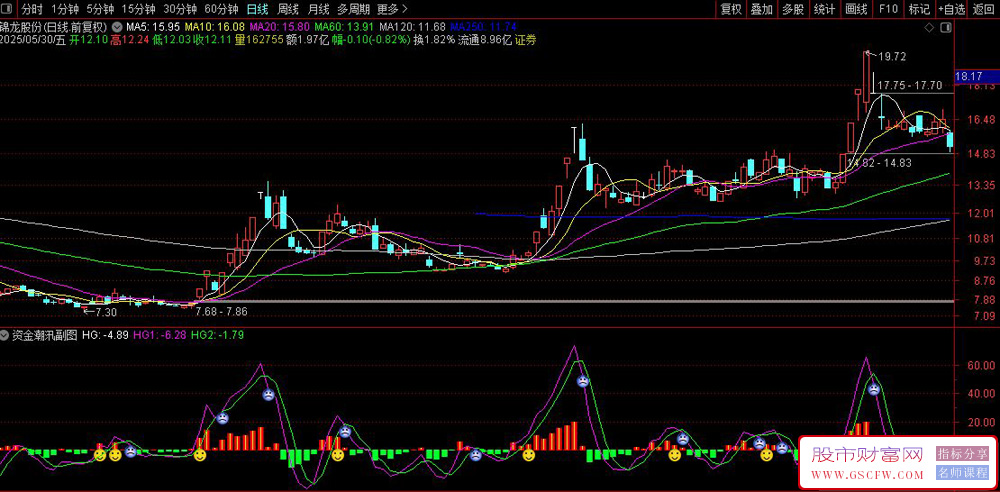Select the 日线 daily chart tab
The height and width of the screenshot is (492, 1000).
coord(258,10)
